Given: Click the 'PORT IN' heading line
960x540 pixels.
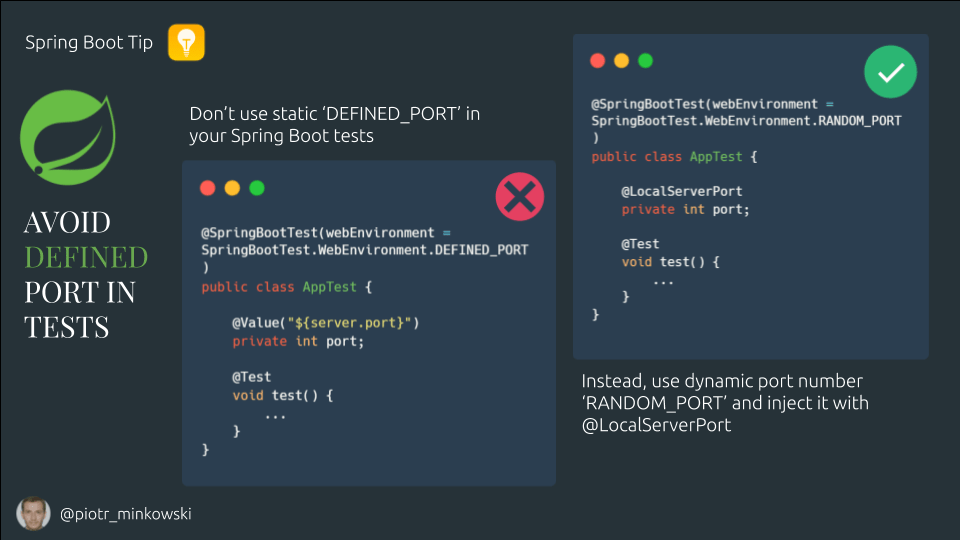Looking at the screenshot, I should click(80, 292).
